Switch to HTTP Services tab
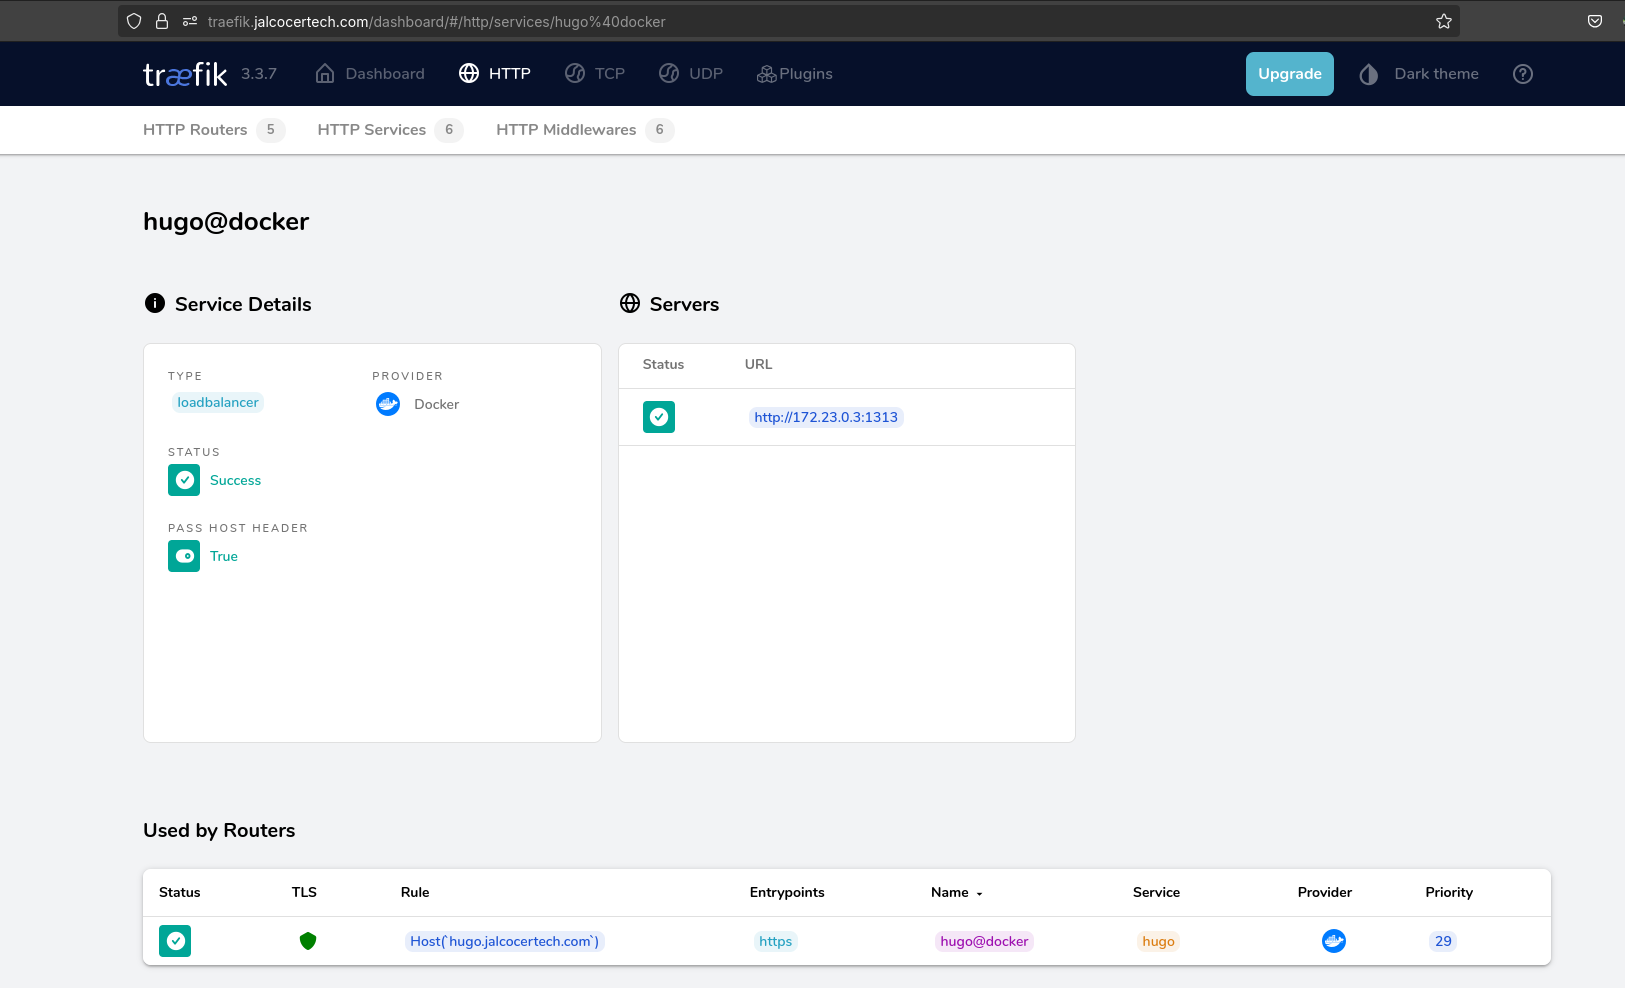 click(390, 130)
